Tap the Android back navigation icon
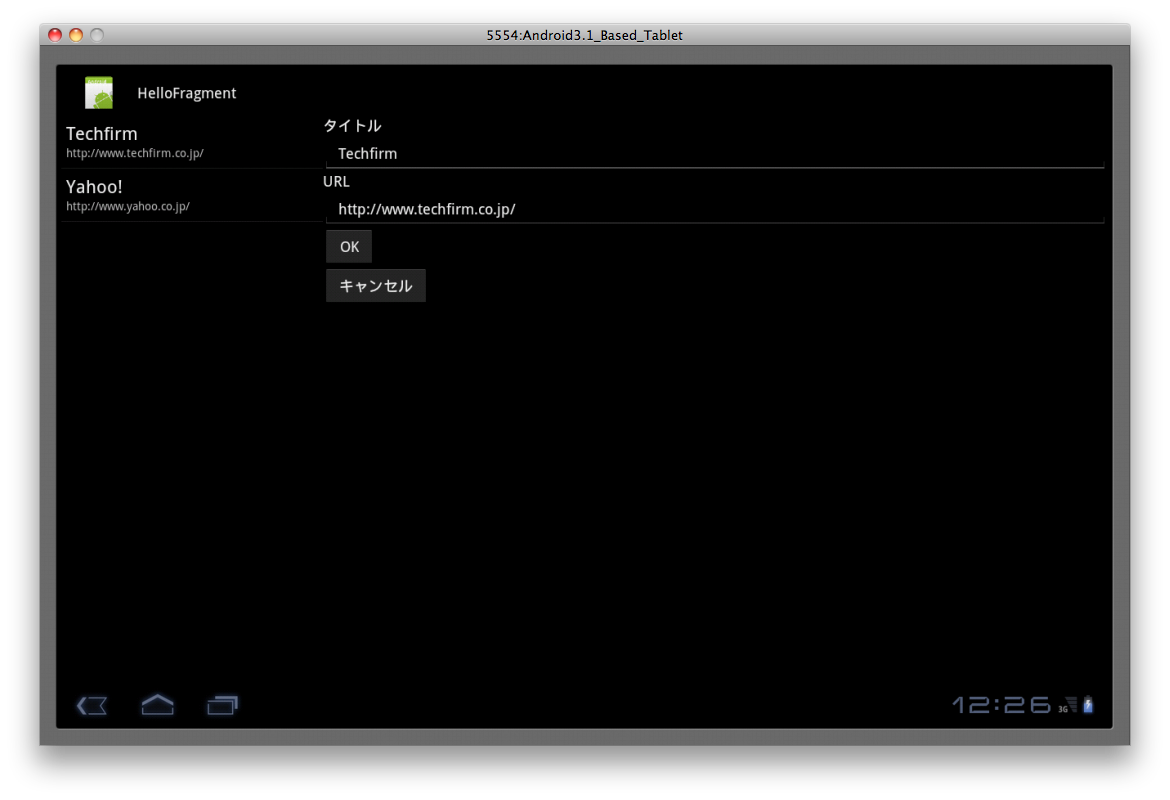Viewport: 1170px width, 800px height. coord(92,705)
